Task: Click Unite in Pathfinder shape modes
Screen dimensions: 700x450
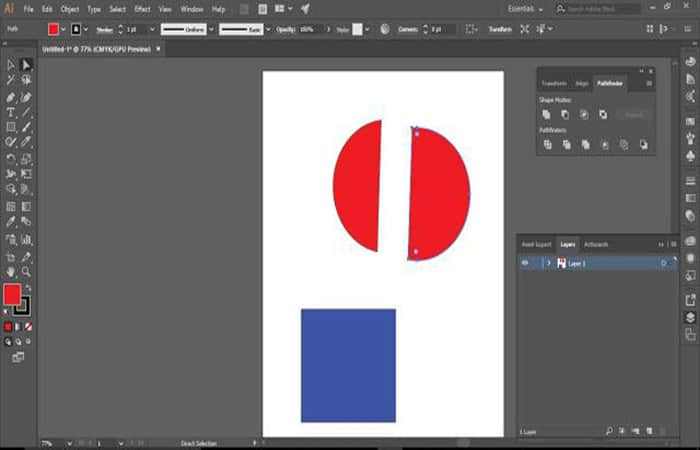Action: 546,115
